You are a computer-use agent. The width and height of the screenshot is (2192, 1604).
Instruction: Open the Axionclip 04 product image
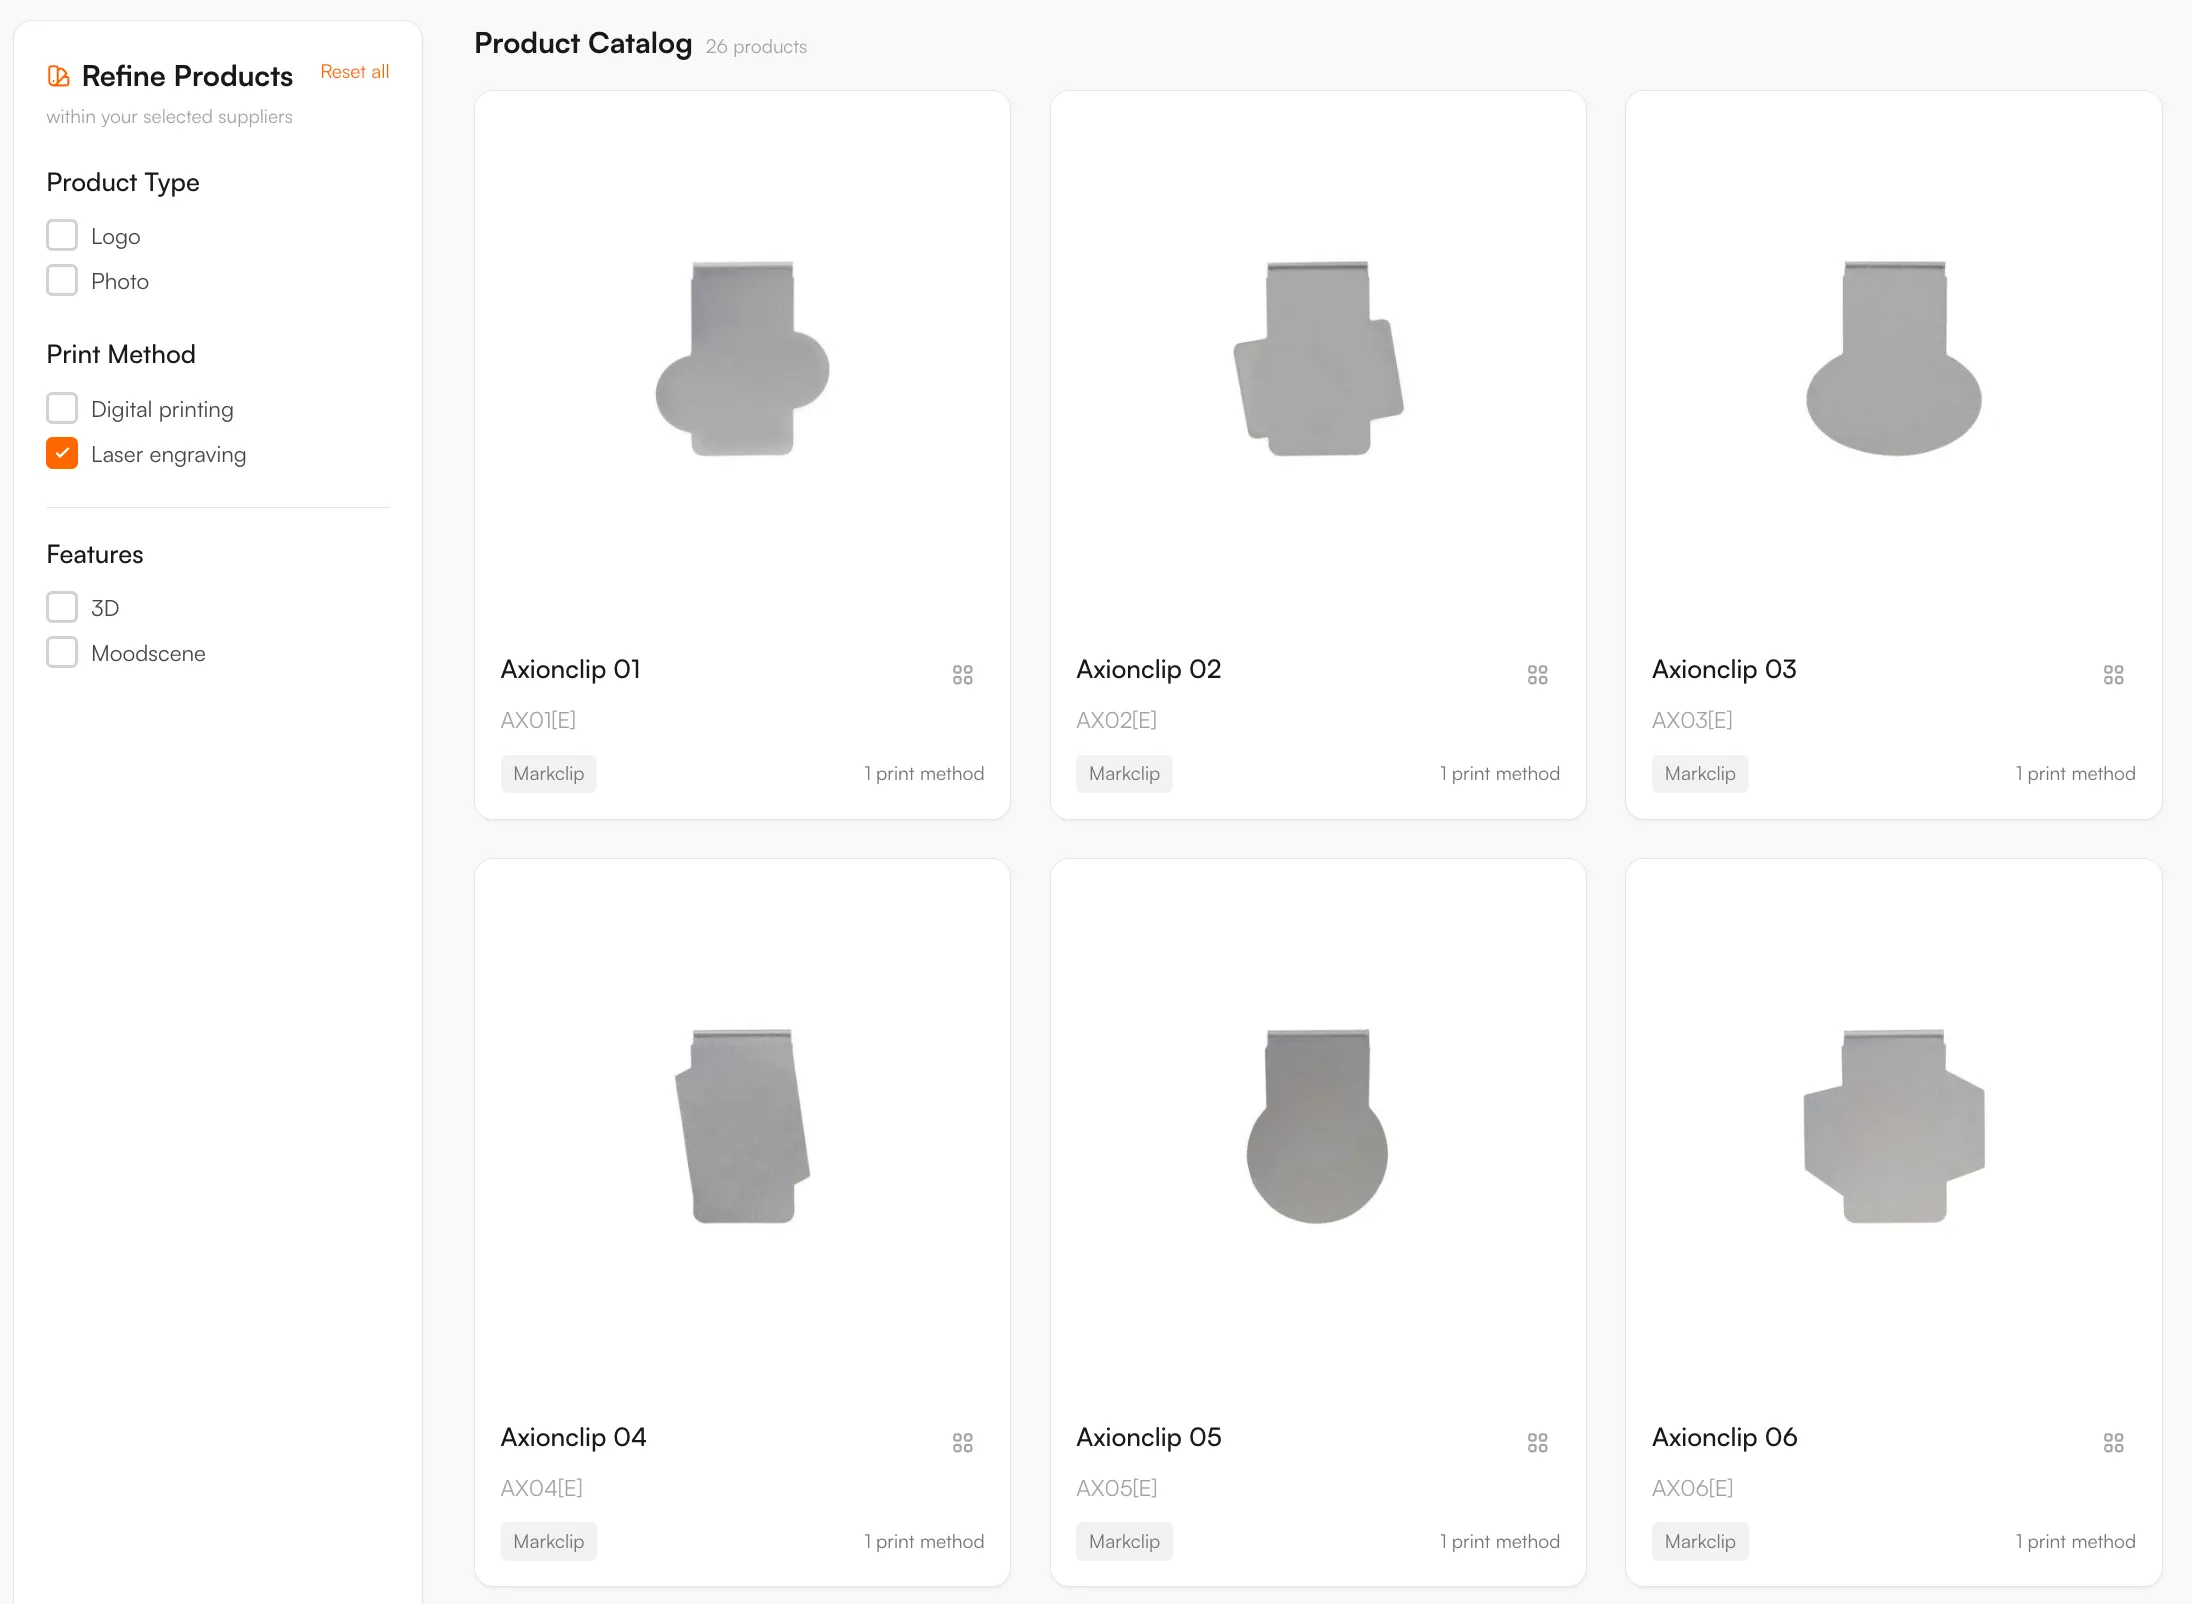click(x=742, y=1126)
